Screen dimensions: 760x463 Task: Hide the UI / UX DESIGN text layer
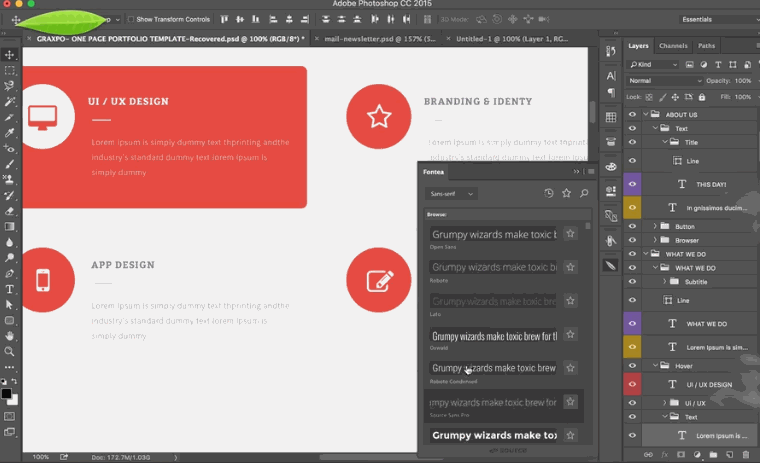pos(632,384)
